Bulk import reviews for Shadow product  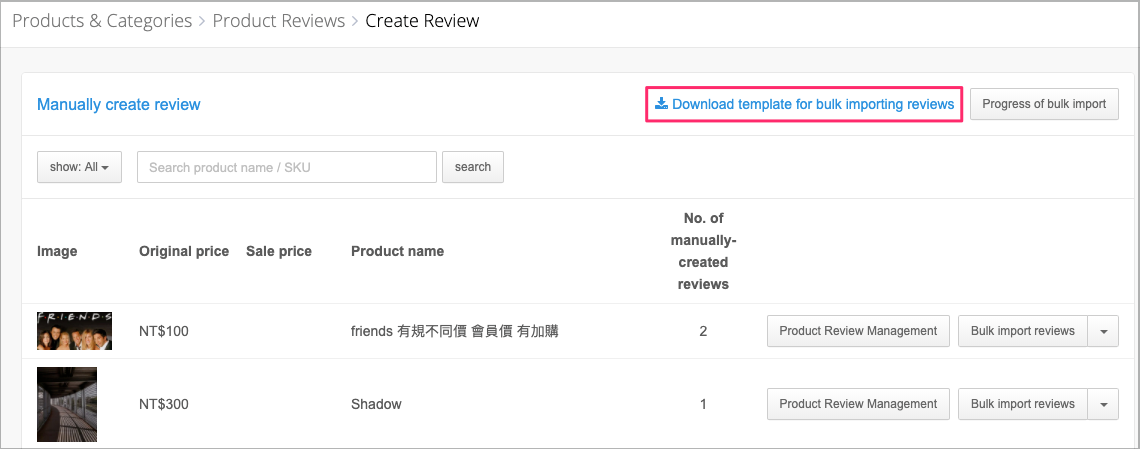tap(1022, 404)
